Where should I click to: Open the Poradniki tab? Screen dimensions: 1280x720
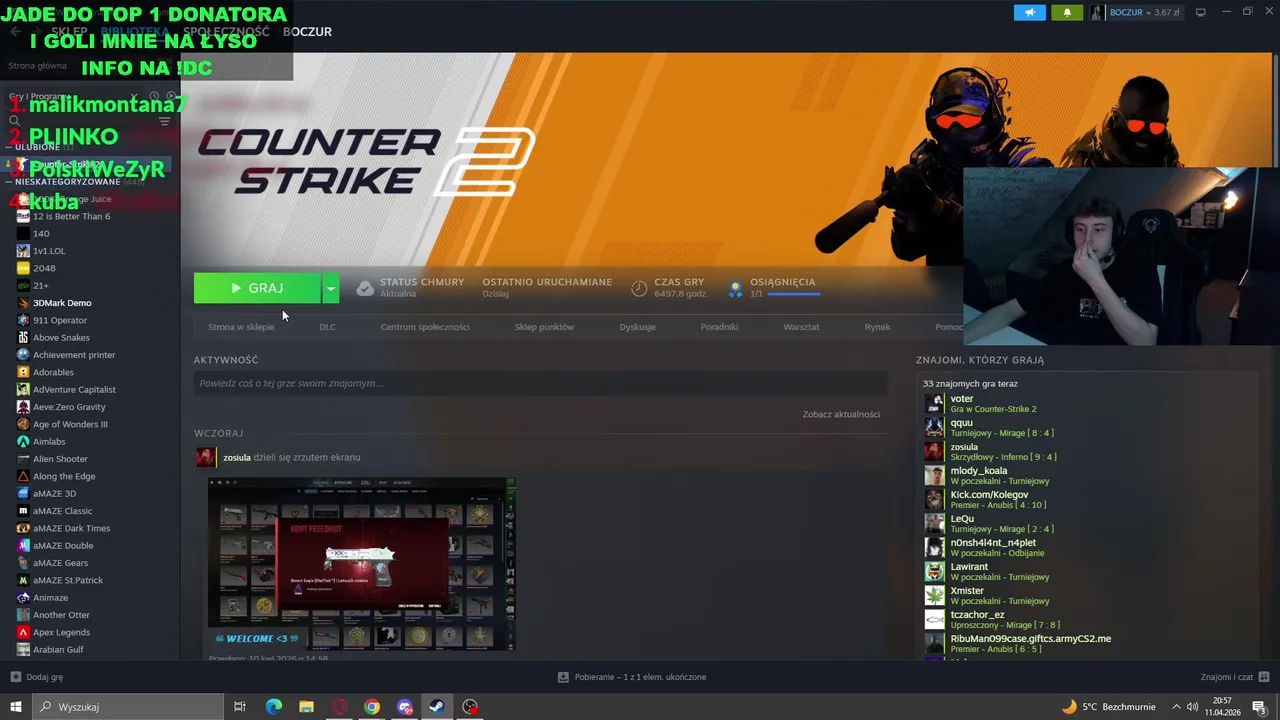click(x=719, y=327)
